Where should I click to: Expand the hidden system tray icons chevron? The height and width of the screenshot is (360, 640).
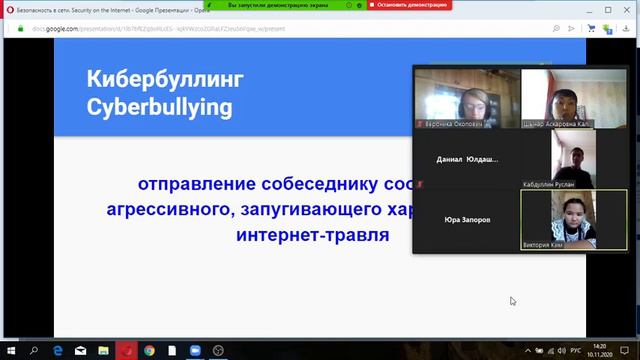[x=528, y=351]
